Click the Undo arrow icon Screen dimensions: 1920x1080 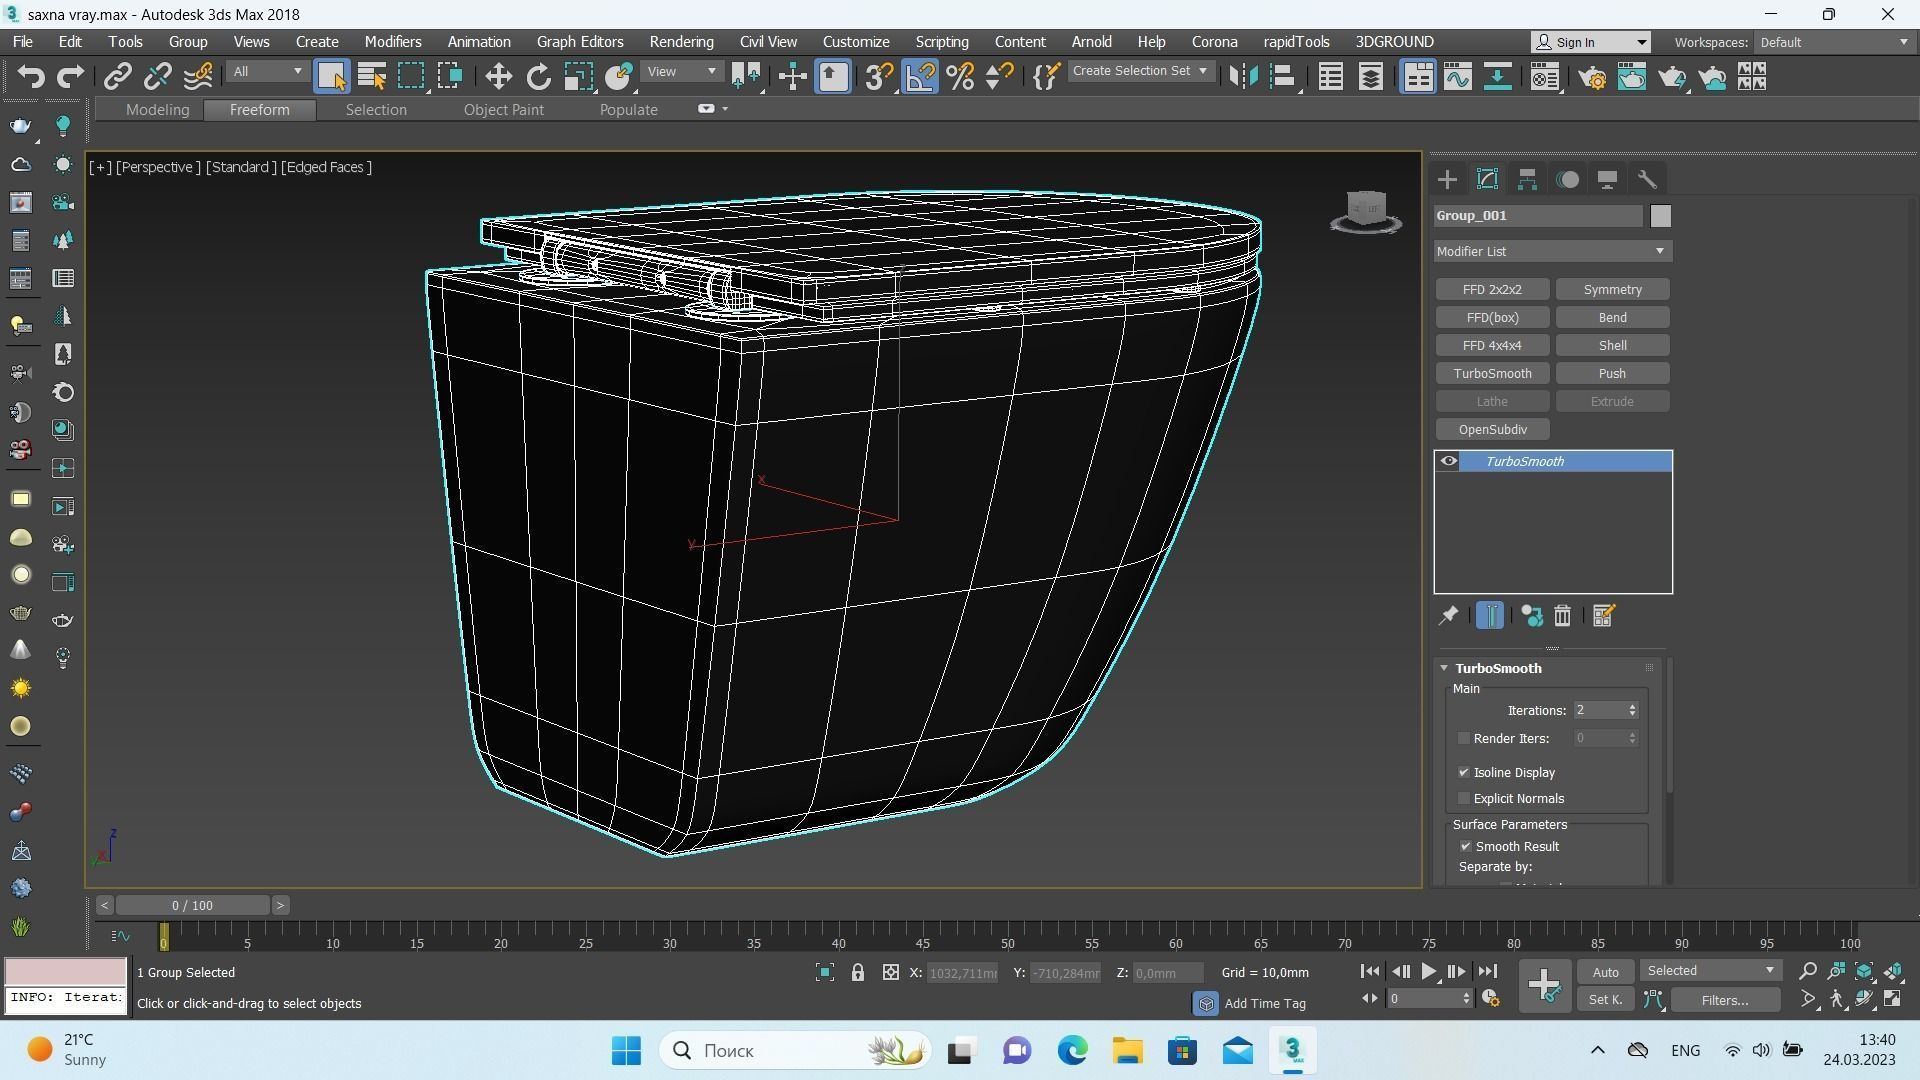click(x=30, y=77)
